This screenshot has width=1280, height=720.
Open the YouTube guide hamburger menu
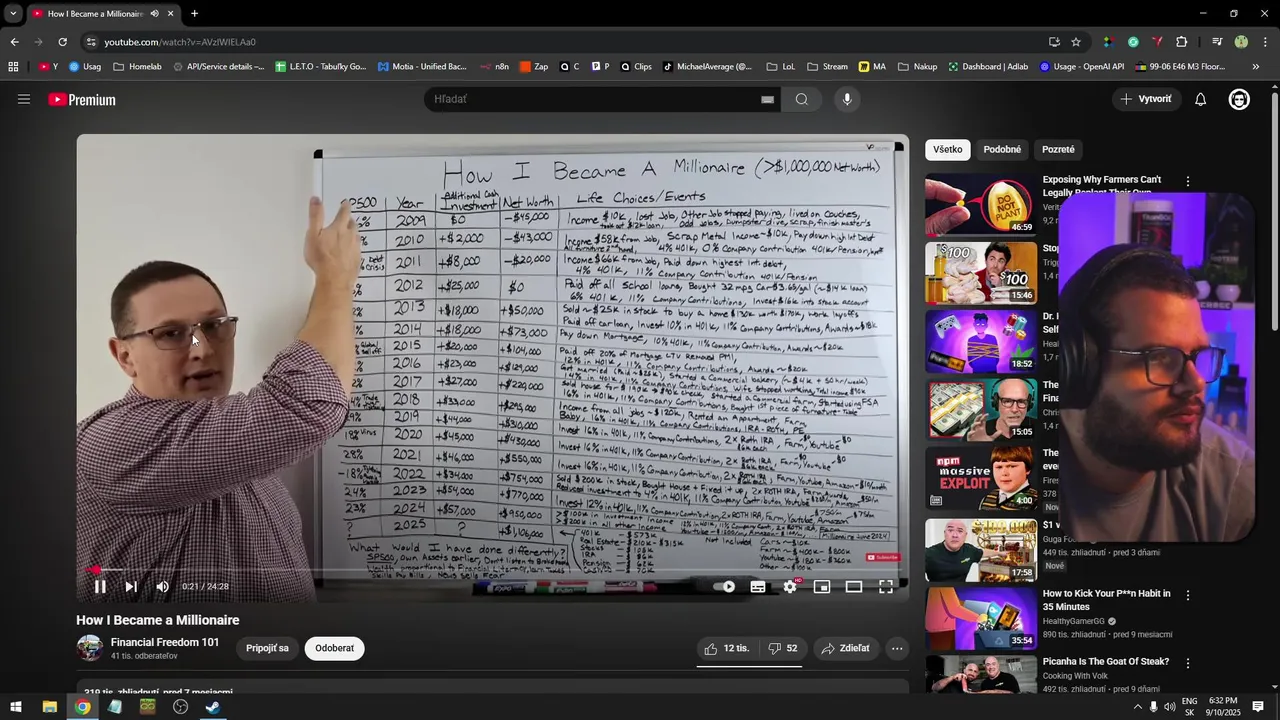[x=24, y=99]
